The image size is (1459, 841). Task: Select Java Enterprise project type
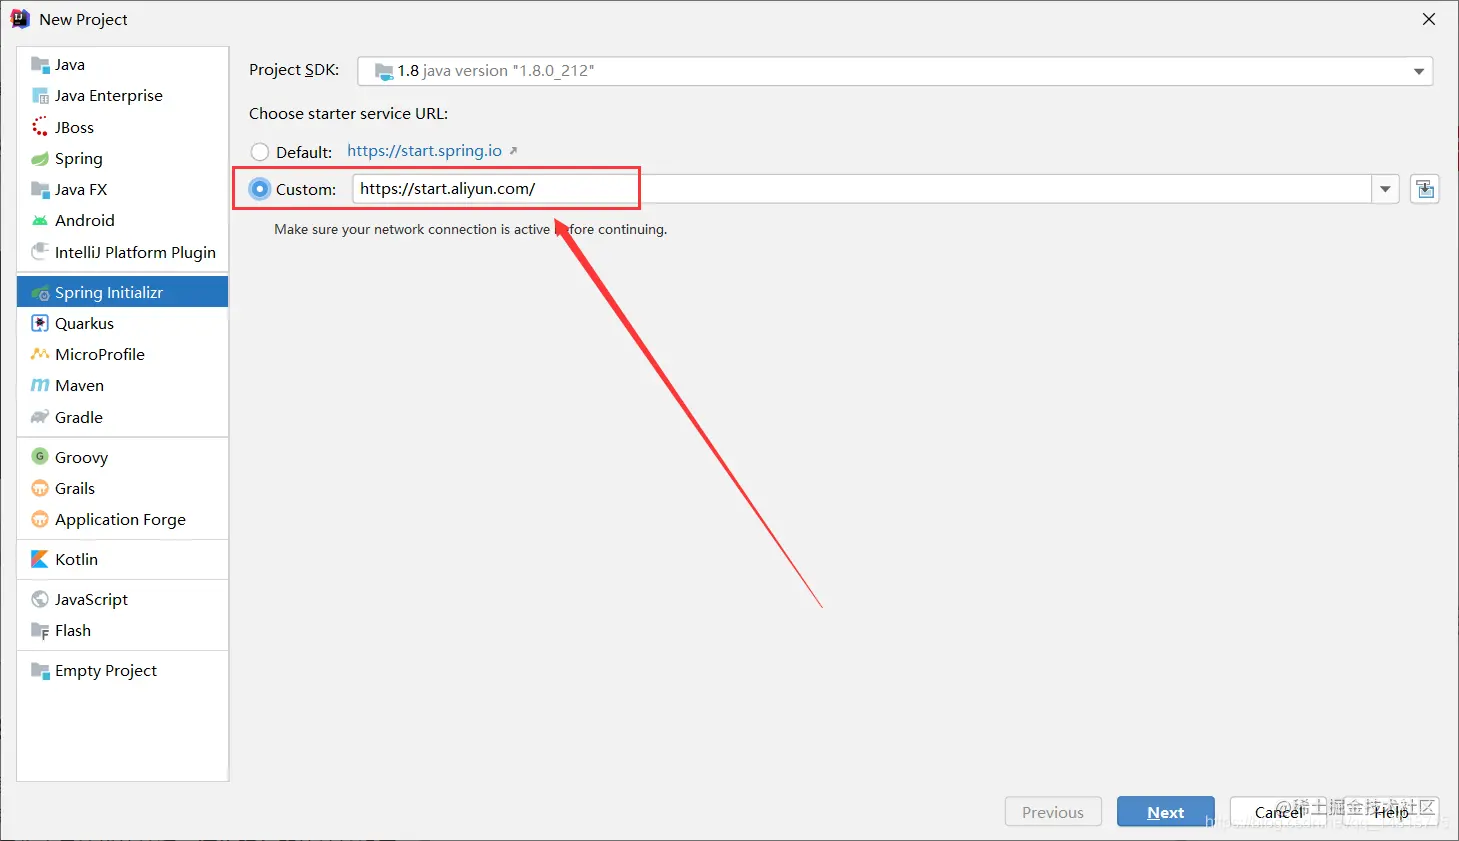[x=122, y=96]
